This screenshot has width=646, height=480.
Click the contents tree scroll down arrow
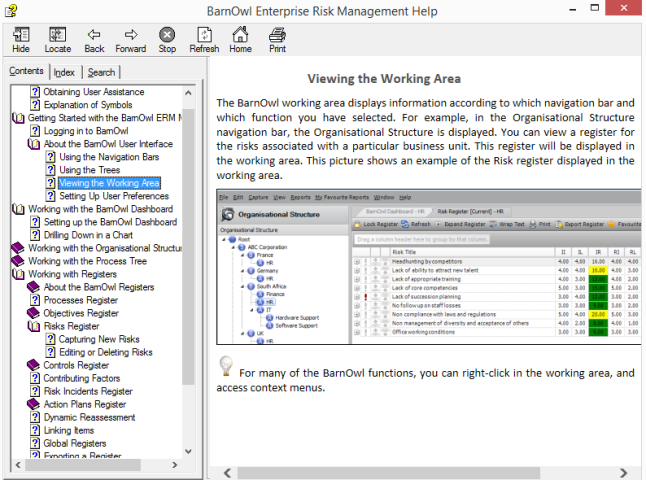coord(188,451)
